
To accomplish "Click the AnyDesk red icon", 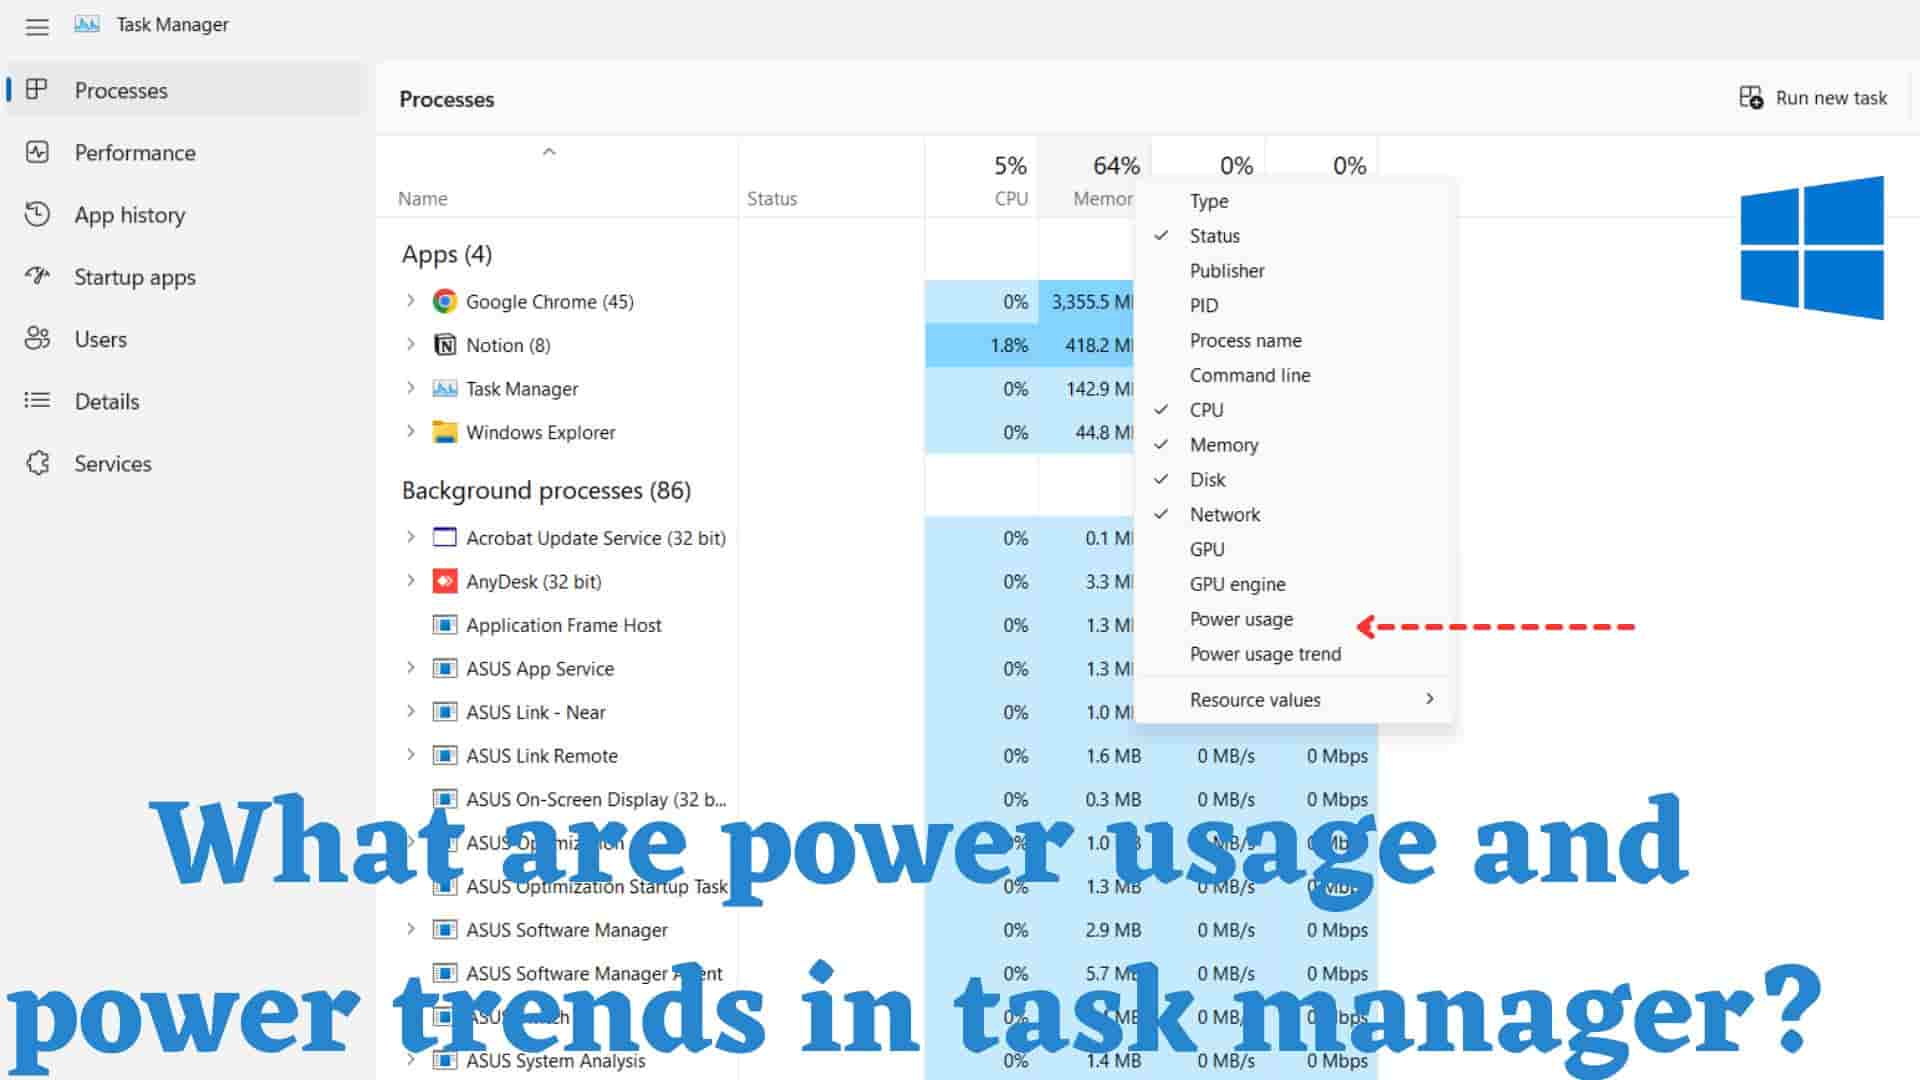I will (445, 581).
